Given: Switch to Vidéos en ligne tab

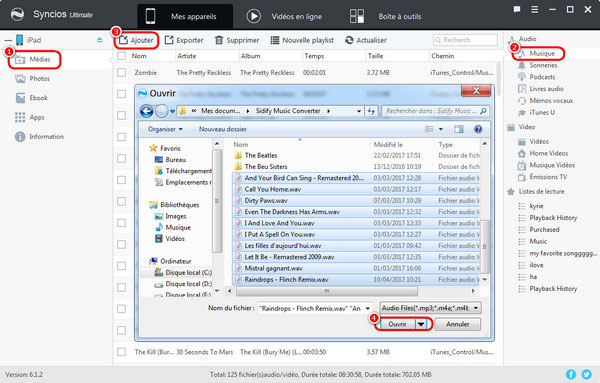Looking at the screenshot, I should (284, 16).
